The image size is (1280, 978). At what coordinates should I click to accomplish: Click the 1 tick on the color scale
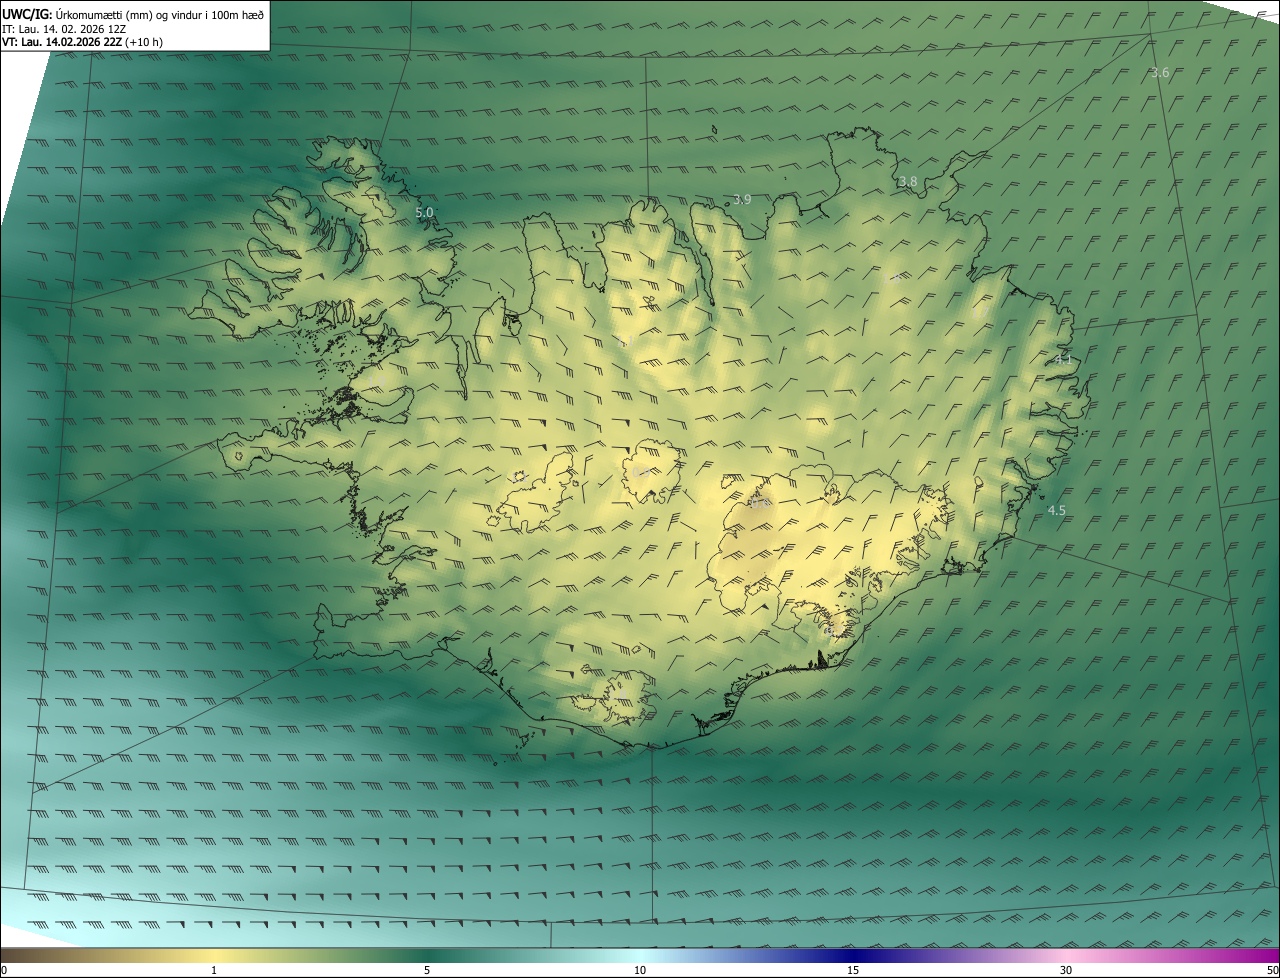coord(214,970)
